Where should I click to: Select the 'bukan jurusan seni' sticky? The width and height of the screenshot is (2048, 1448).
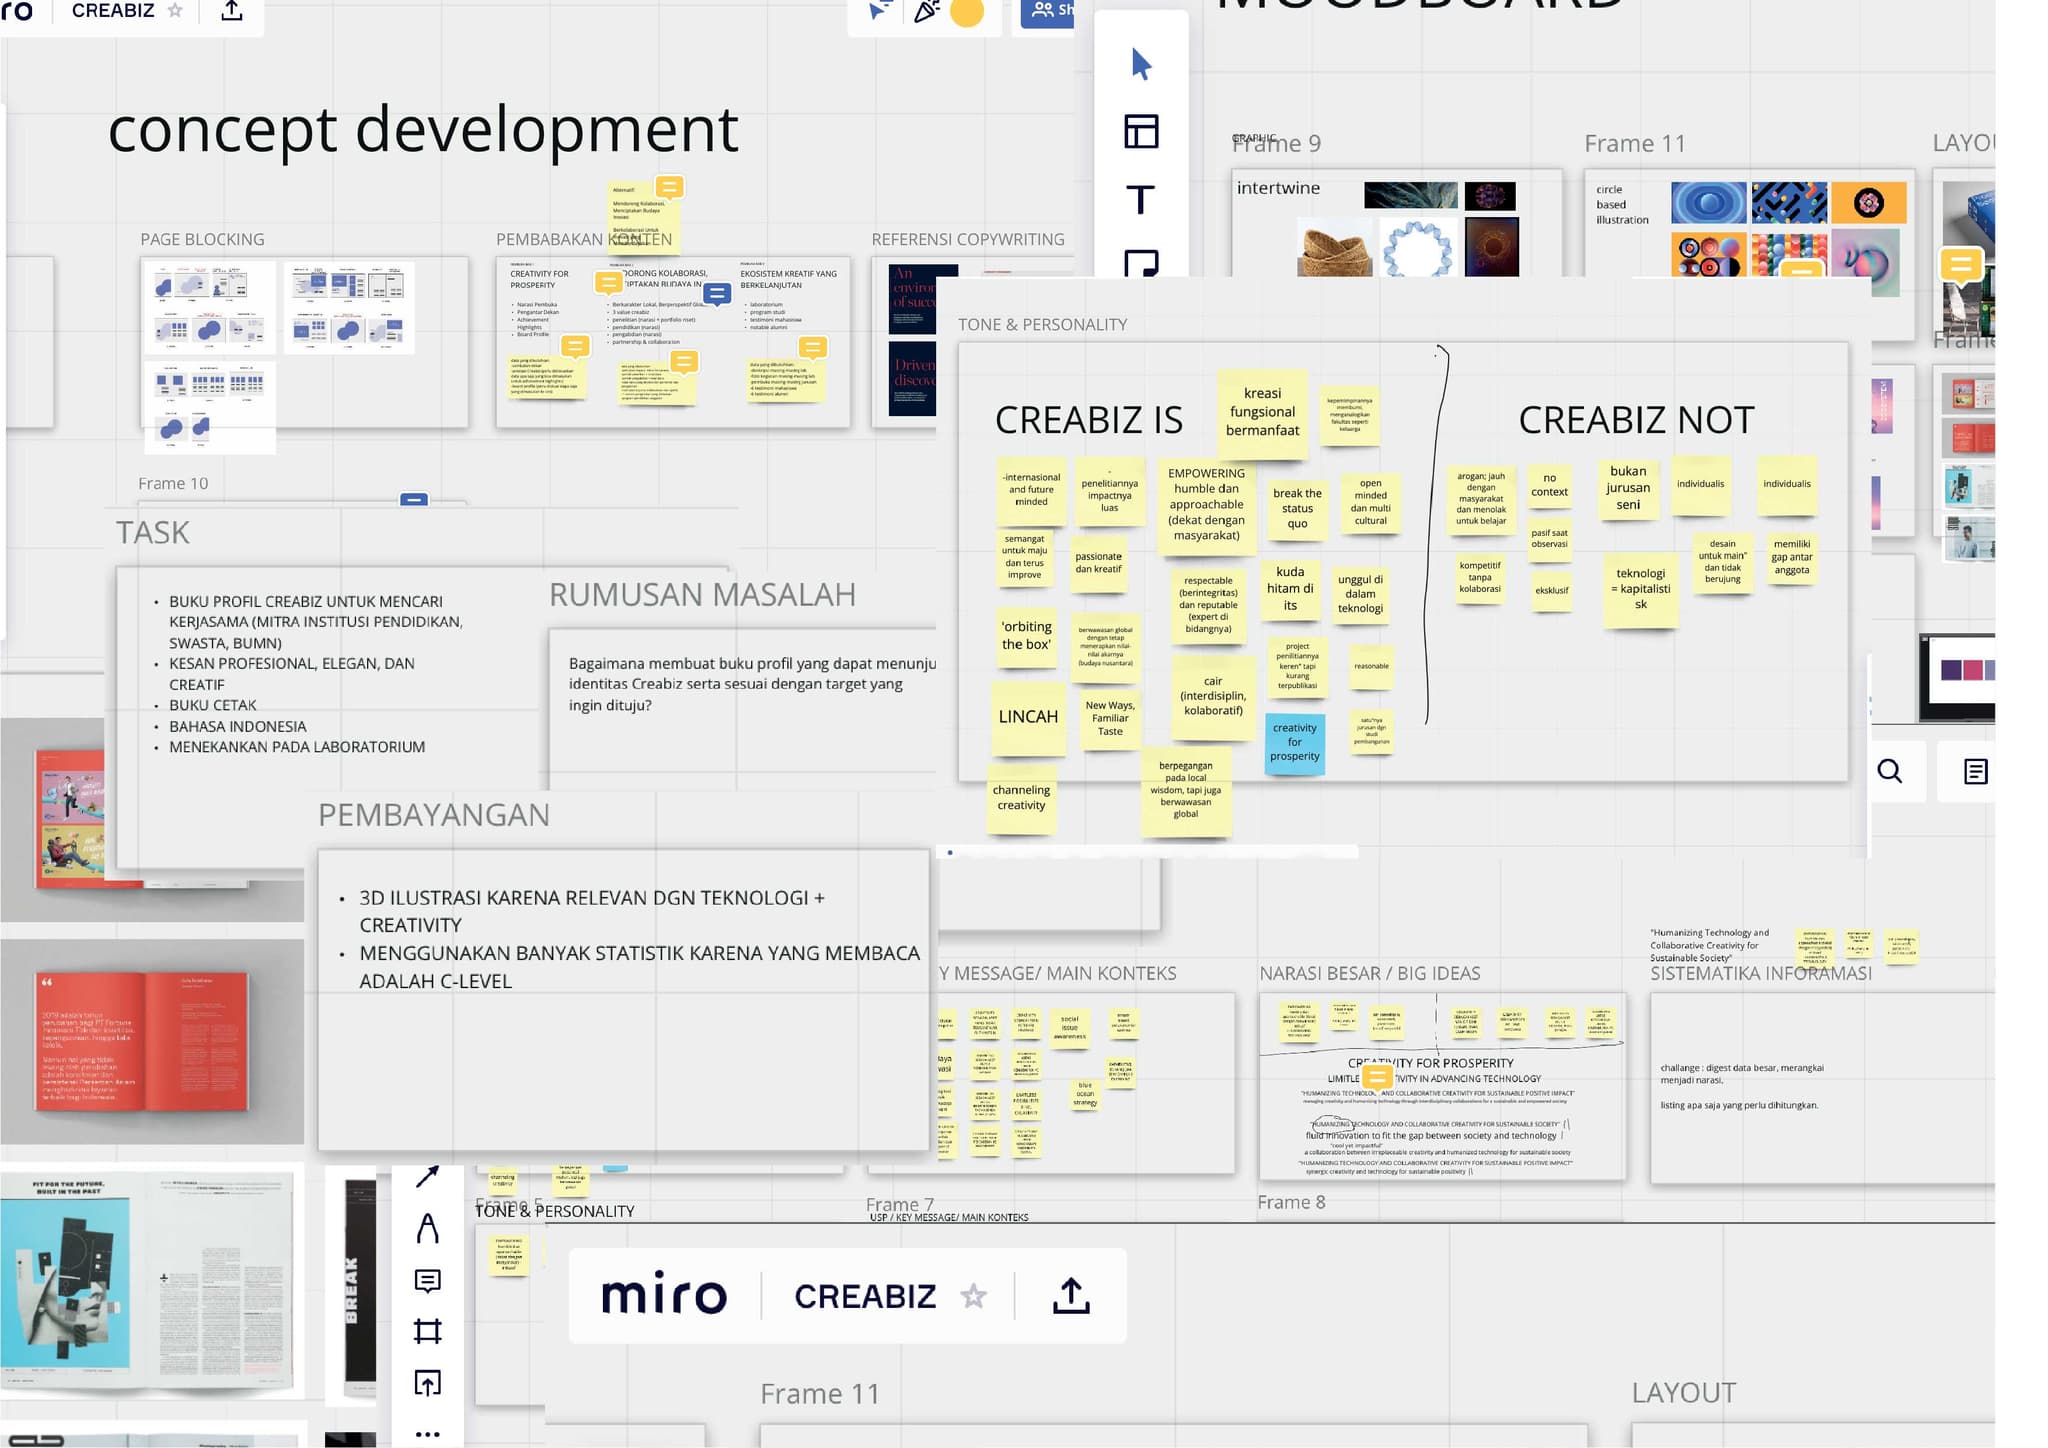click(x=1628, y=487)
